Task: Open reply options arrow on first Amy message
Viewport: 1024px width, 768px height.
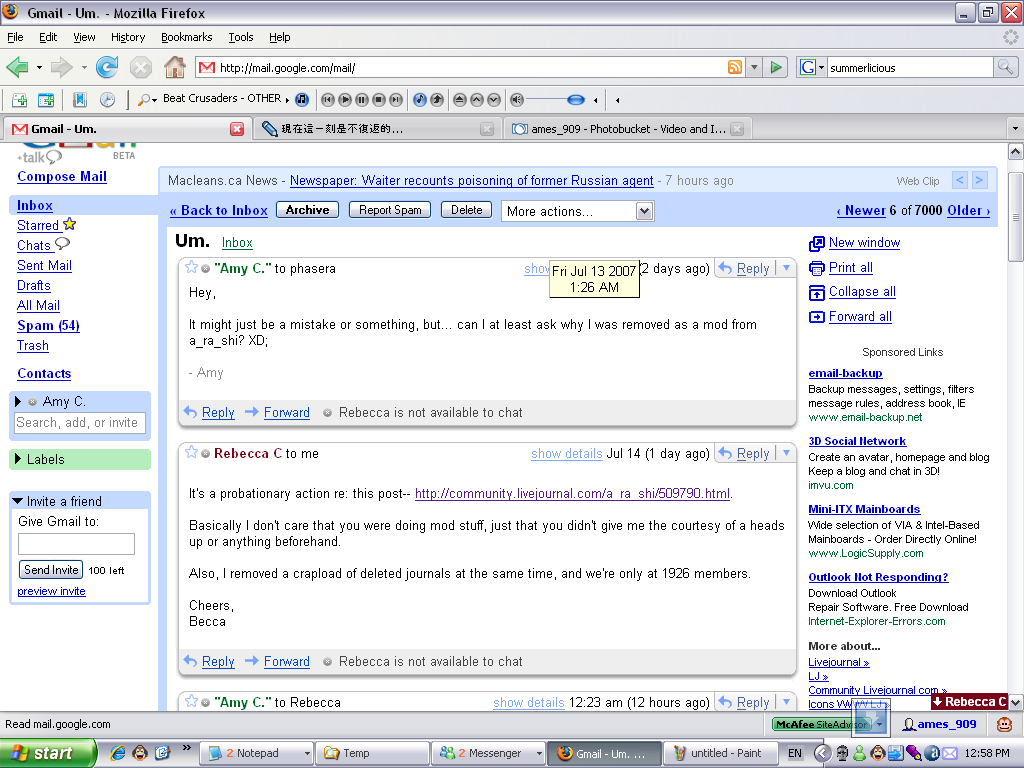Action: click(x=786, y=268)
